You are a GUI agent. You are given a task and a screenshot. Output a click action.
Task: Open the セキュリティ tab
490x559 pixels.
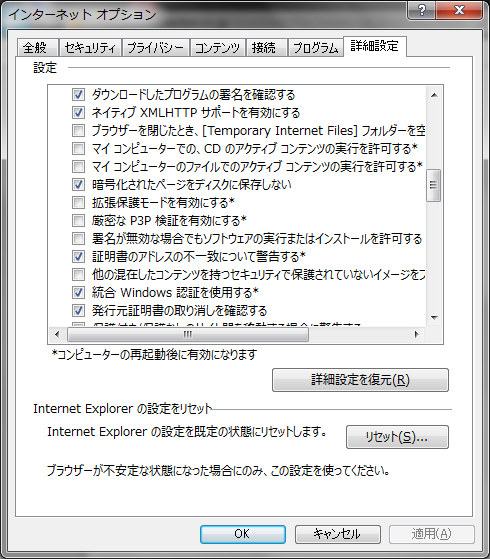pyautogui.click(x=90, y=47)
